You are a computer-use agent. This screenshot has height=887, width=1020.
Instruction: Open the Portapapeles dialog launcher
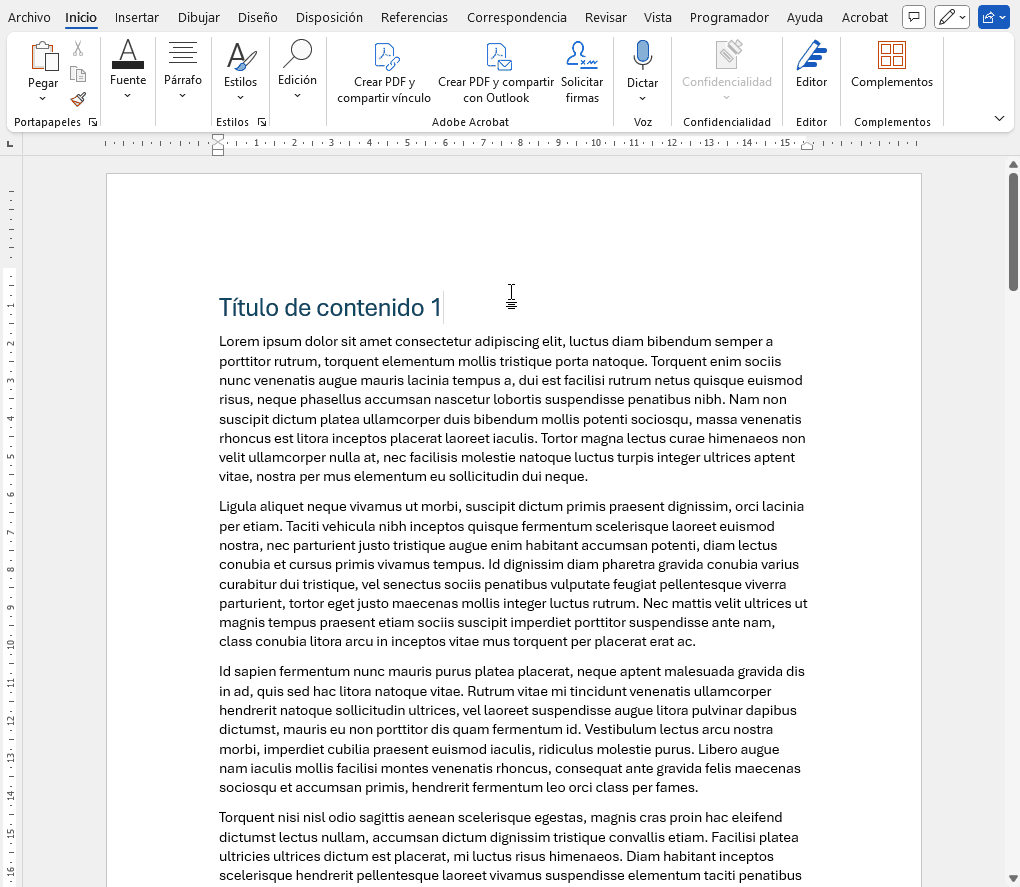(x=93, y=122)
